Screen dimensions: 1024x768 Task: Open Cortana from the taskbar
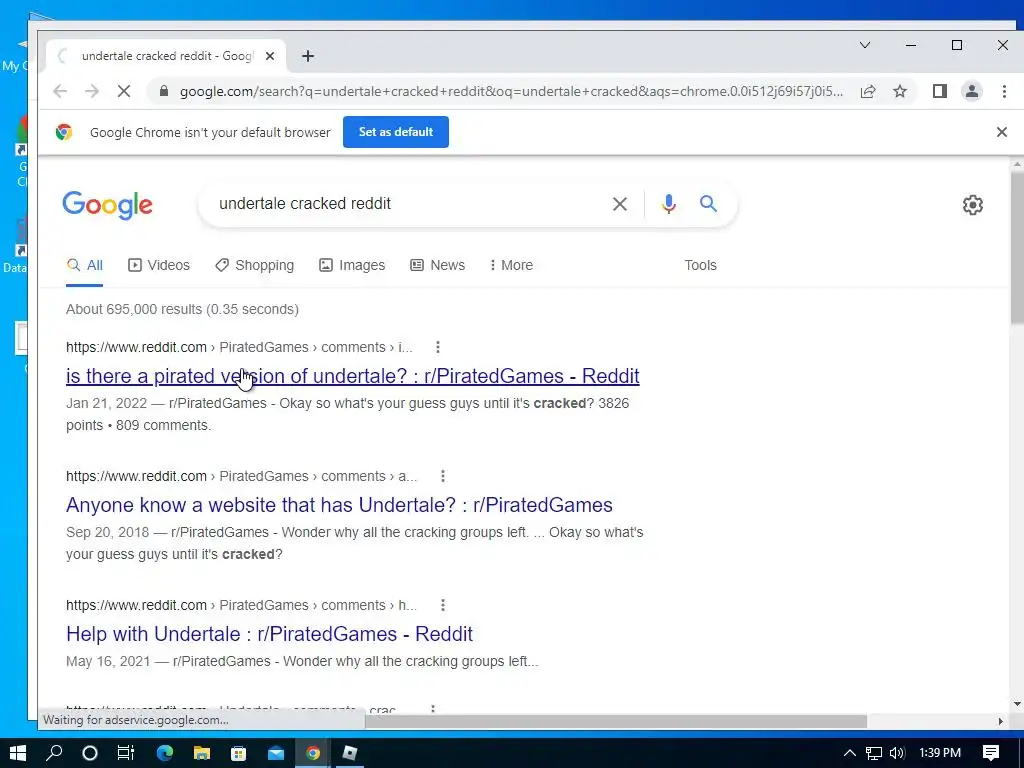[90, 753]
